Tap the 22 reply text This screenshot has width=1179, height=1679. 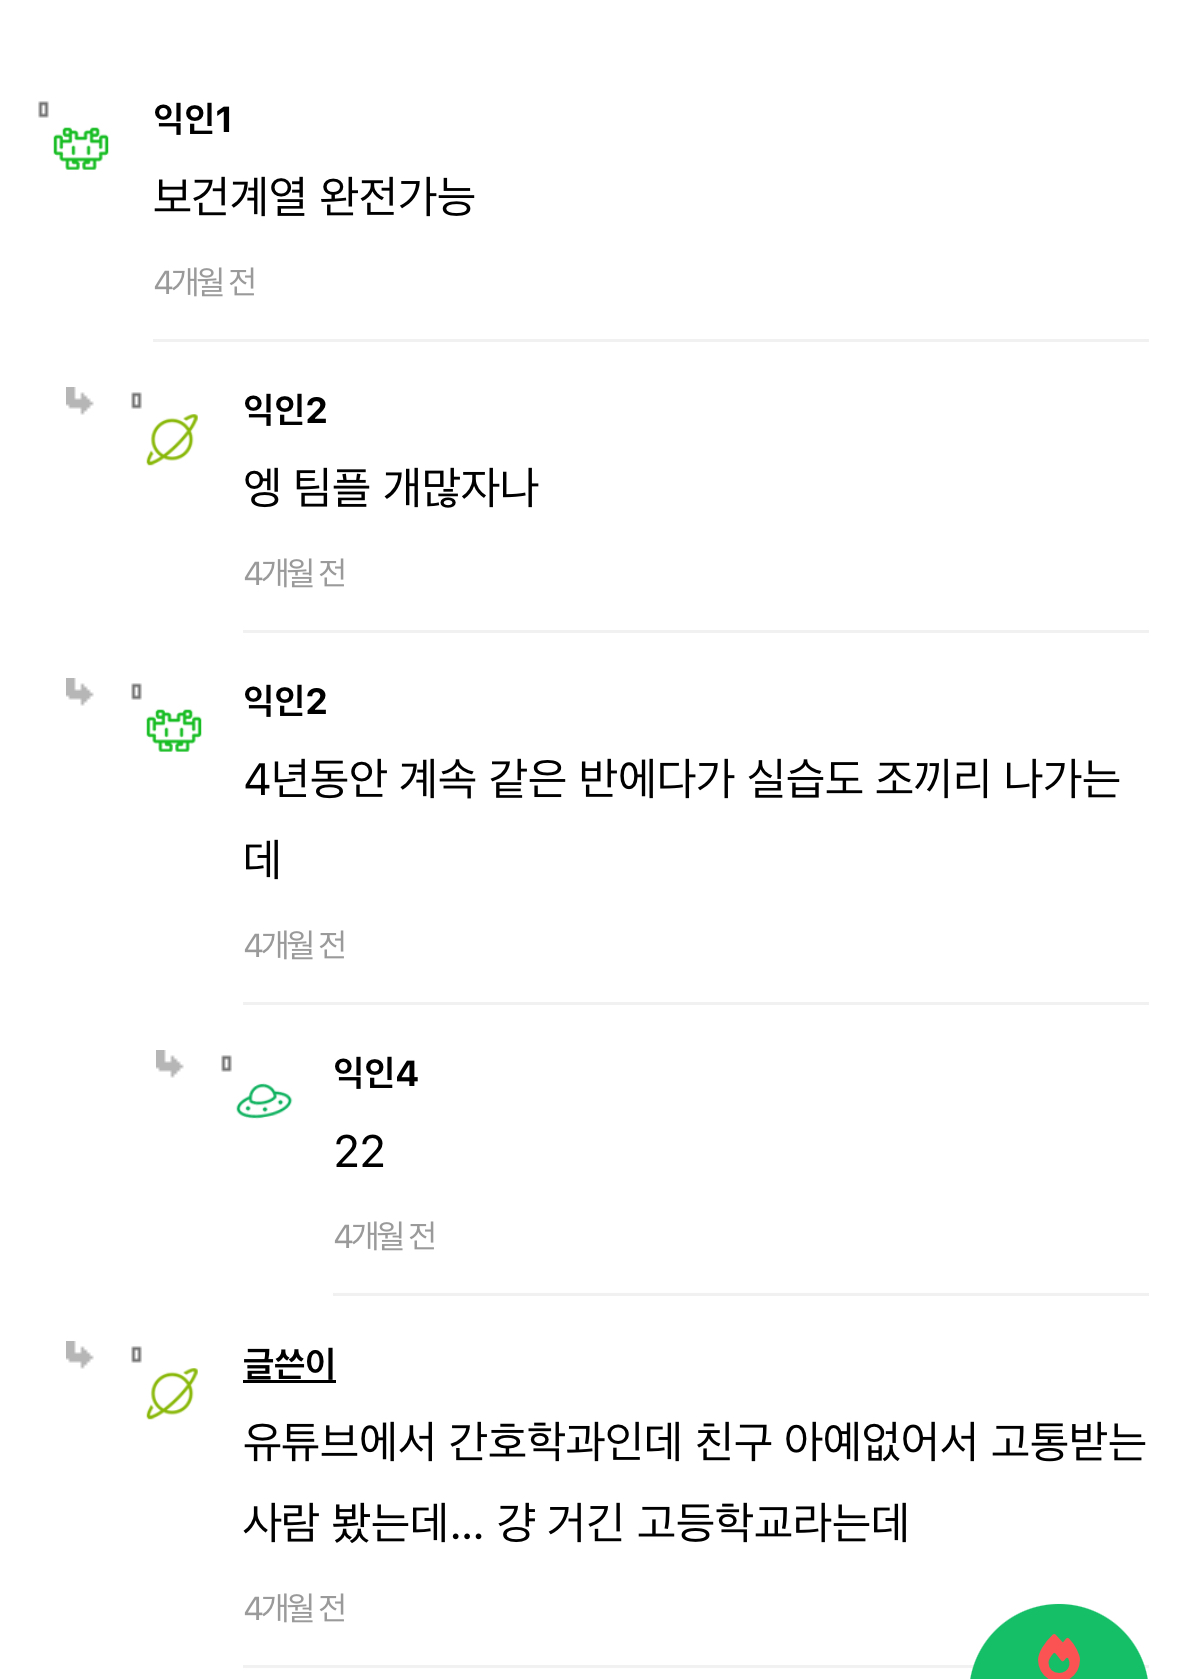[x=360, y=1152]
